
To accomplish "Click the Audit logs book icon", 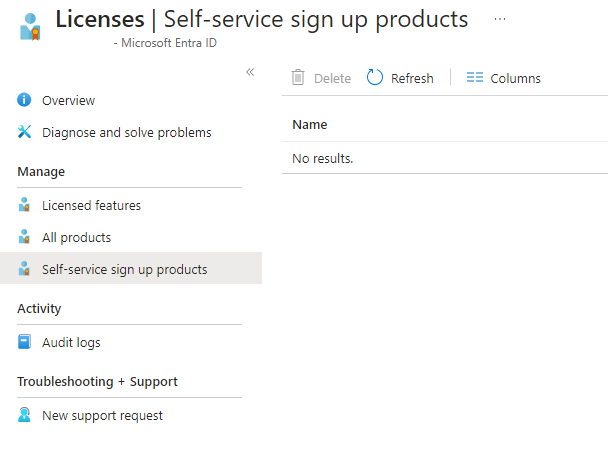I will coord(25,342).
